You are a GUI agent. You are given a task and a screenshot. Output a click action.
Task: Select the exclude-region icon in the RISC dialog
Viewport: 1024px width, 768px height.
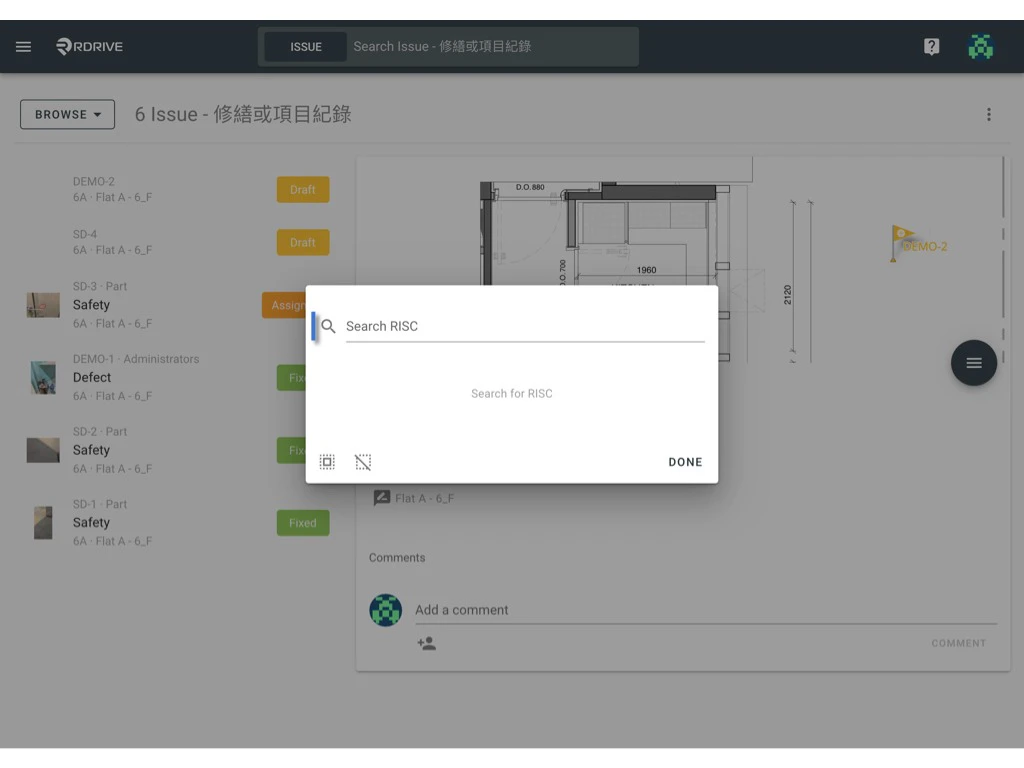point(363,461)
